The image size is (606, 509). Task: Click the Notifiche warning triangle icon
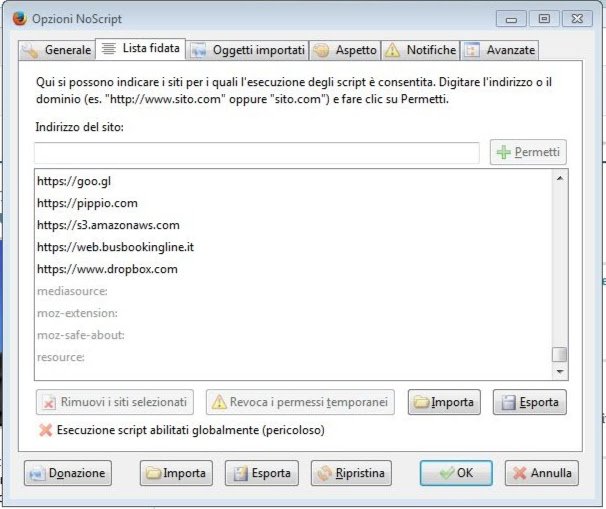[x=393, y=50]
